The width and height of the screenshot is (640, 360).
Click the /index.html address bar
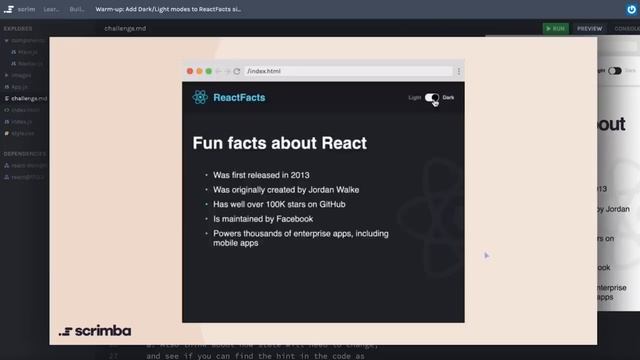point(349,71)
